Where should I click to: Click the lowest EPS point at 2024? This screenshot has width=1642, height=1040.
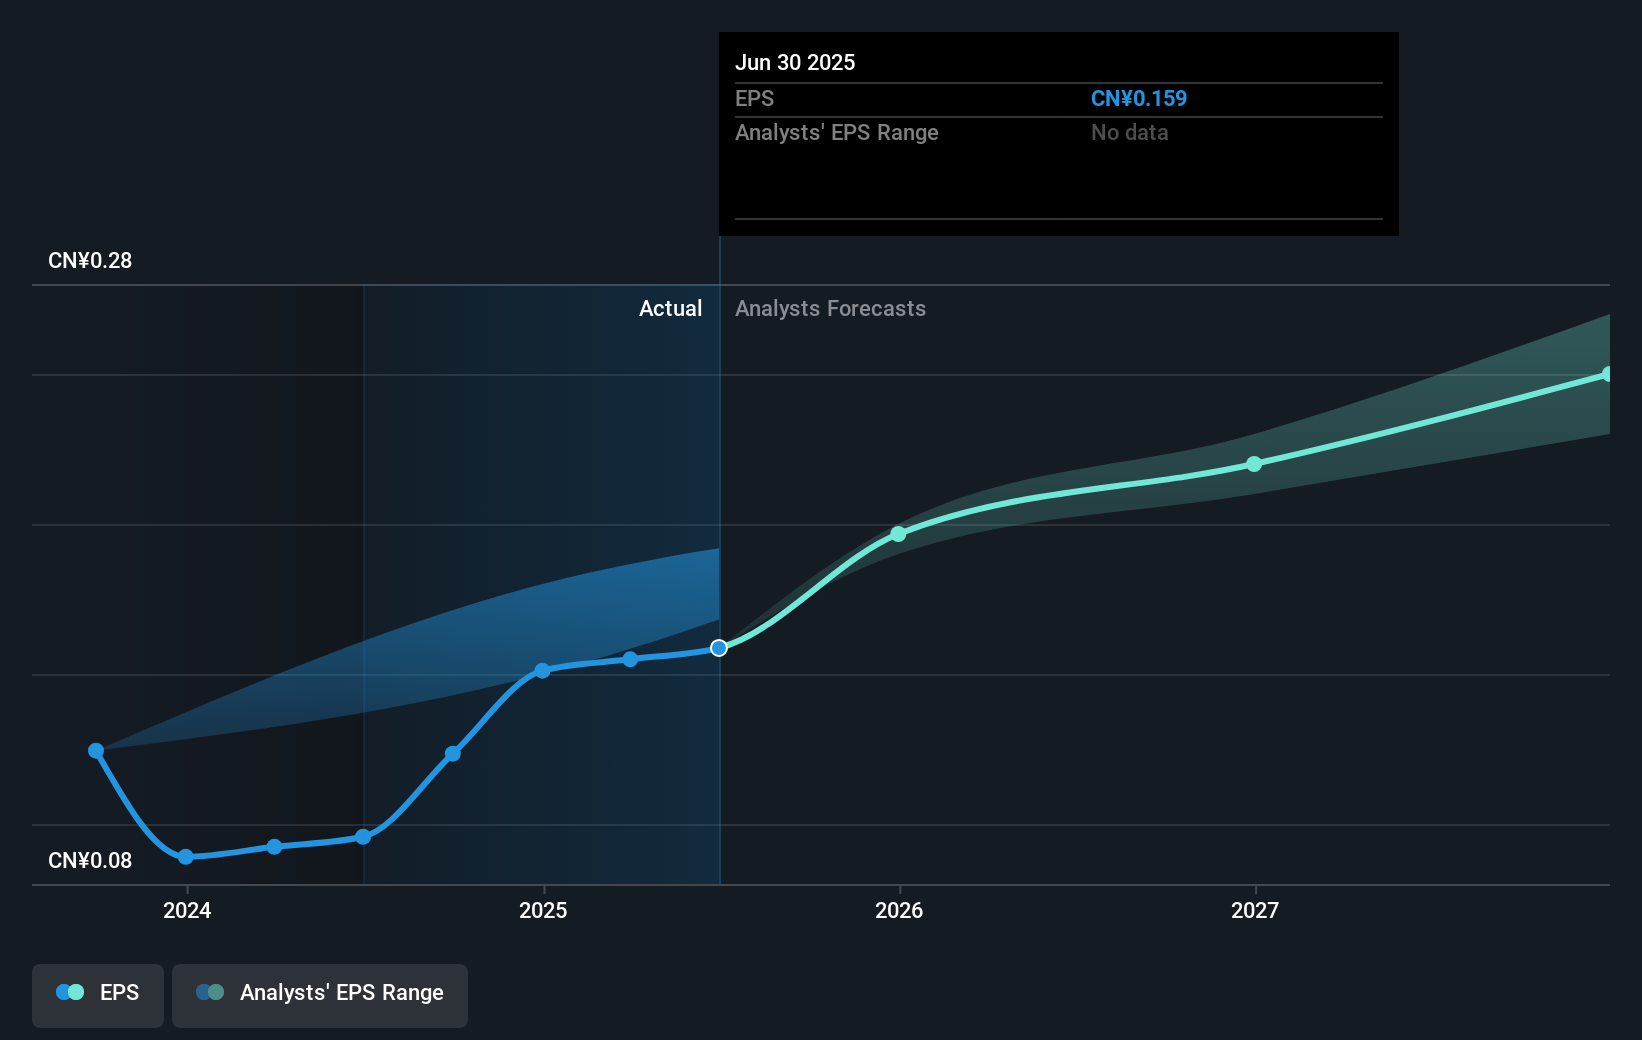point(186,857)
